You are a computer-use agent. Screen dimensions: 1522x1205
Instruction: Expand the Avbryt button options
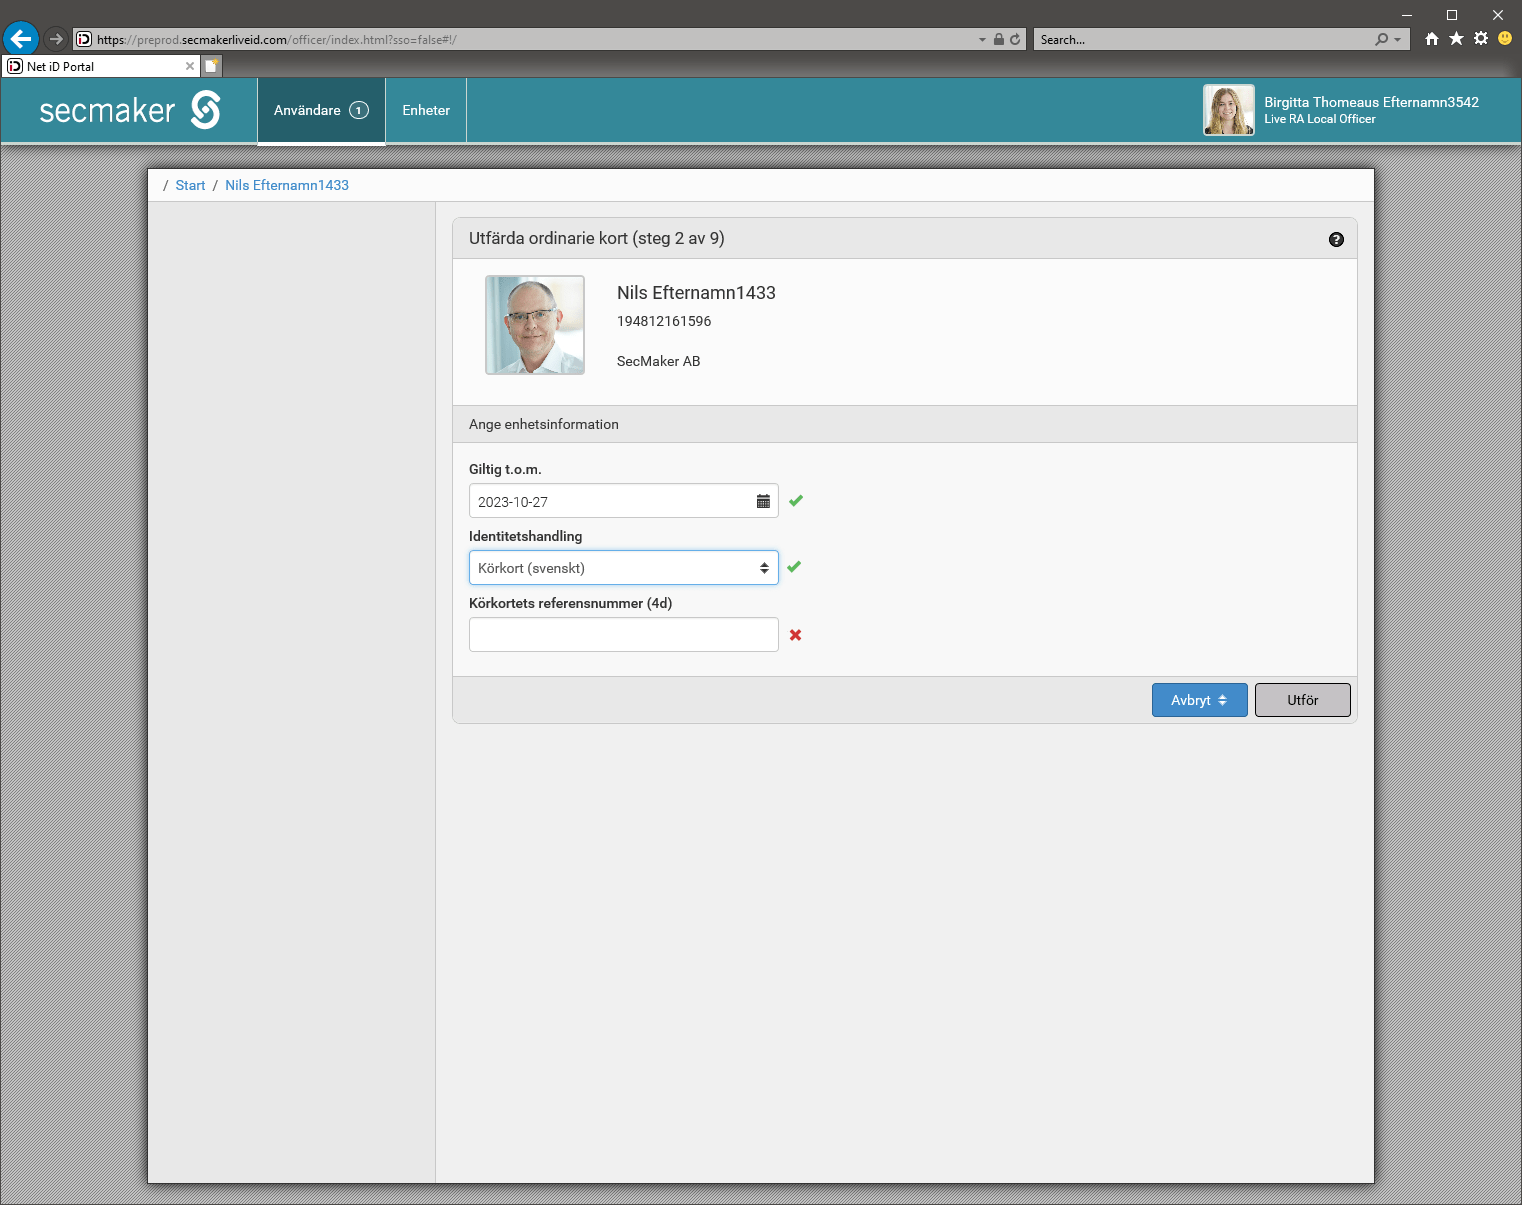point(1199,700)
